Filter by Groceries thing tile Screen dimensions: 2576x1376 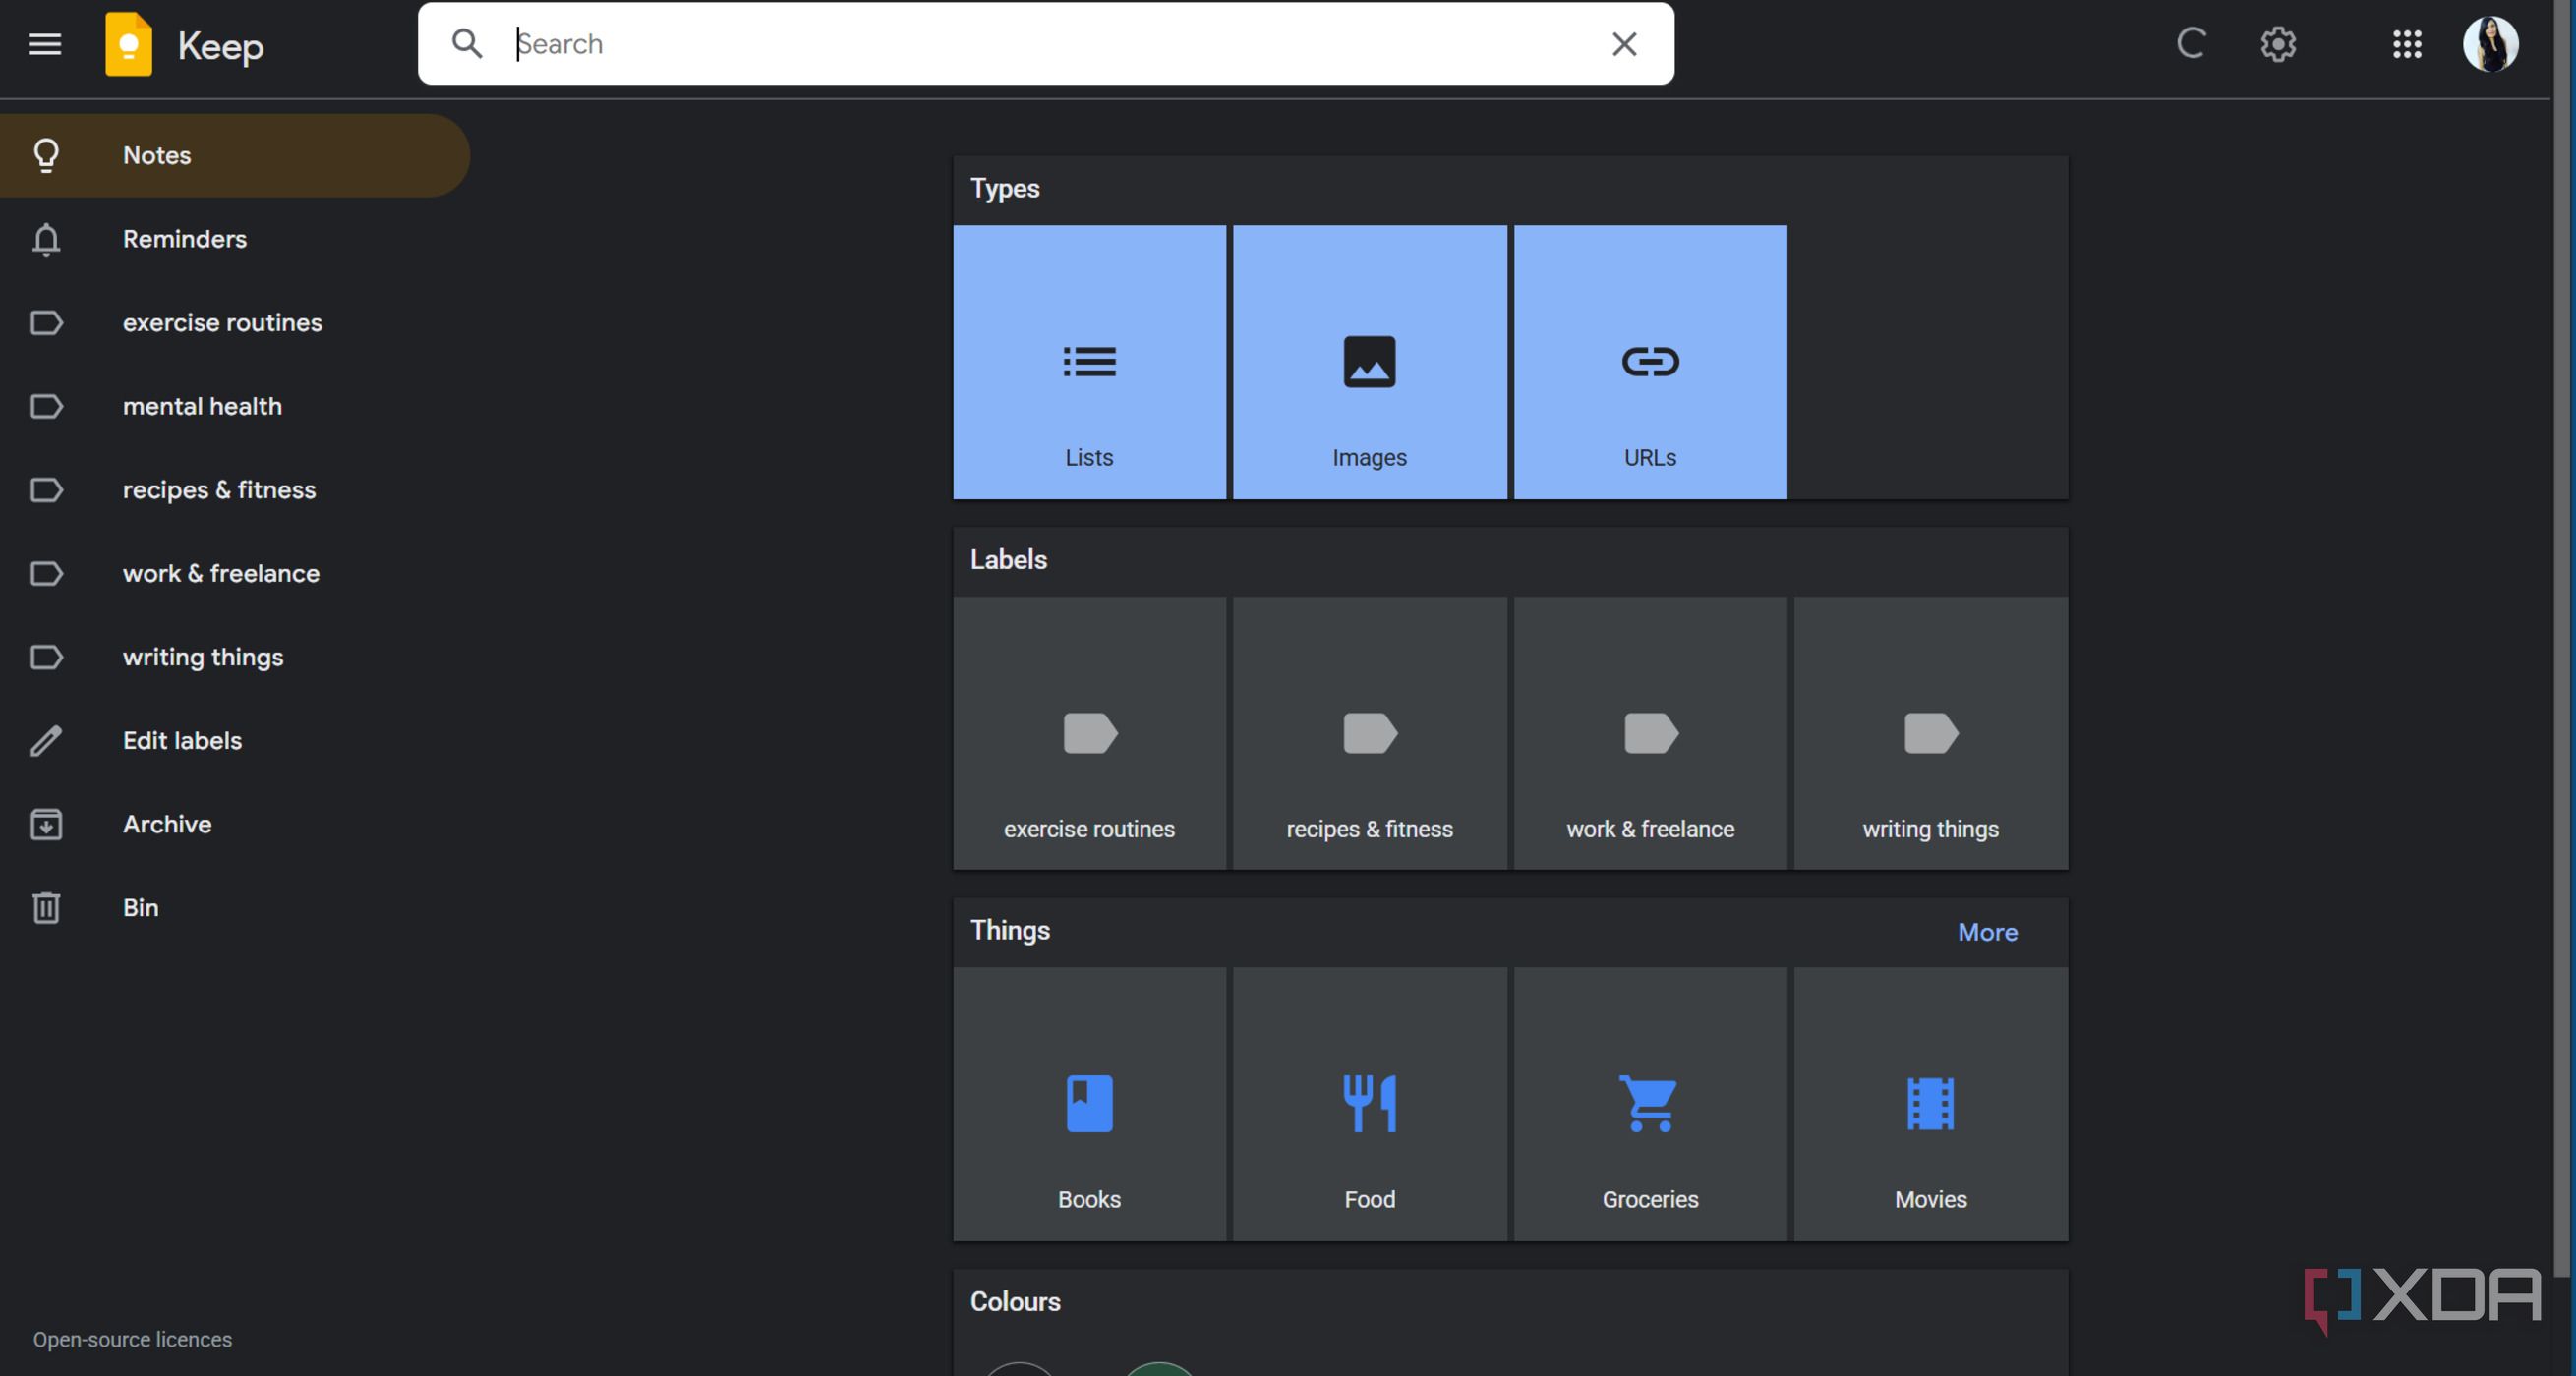(x=1650, y=1104)
